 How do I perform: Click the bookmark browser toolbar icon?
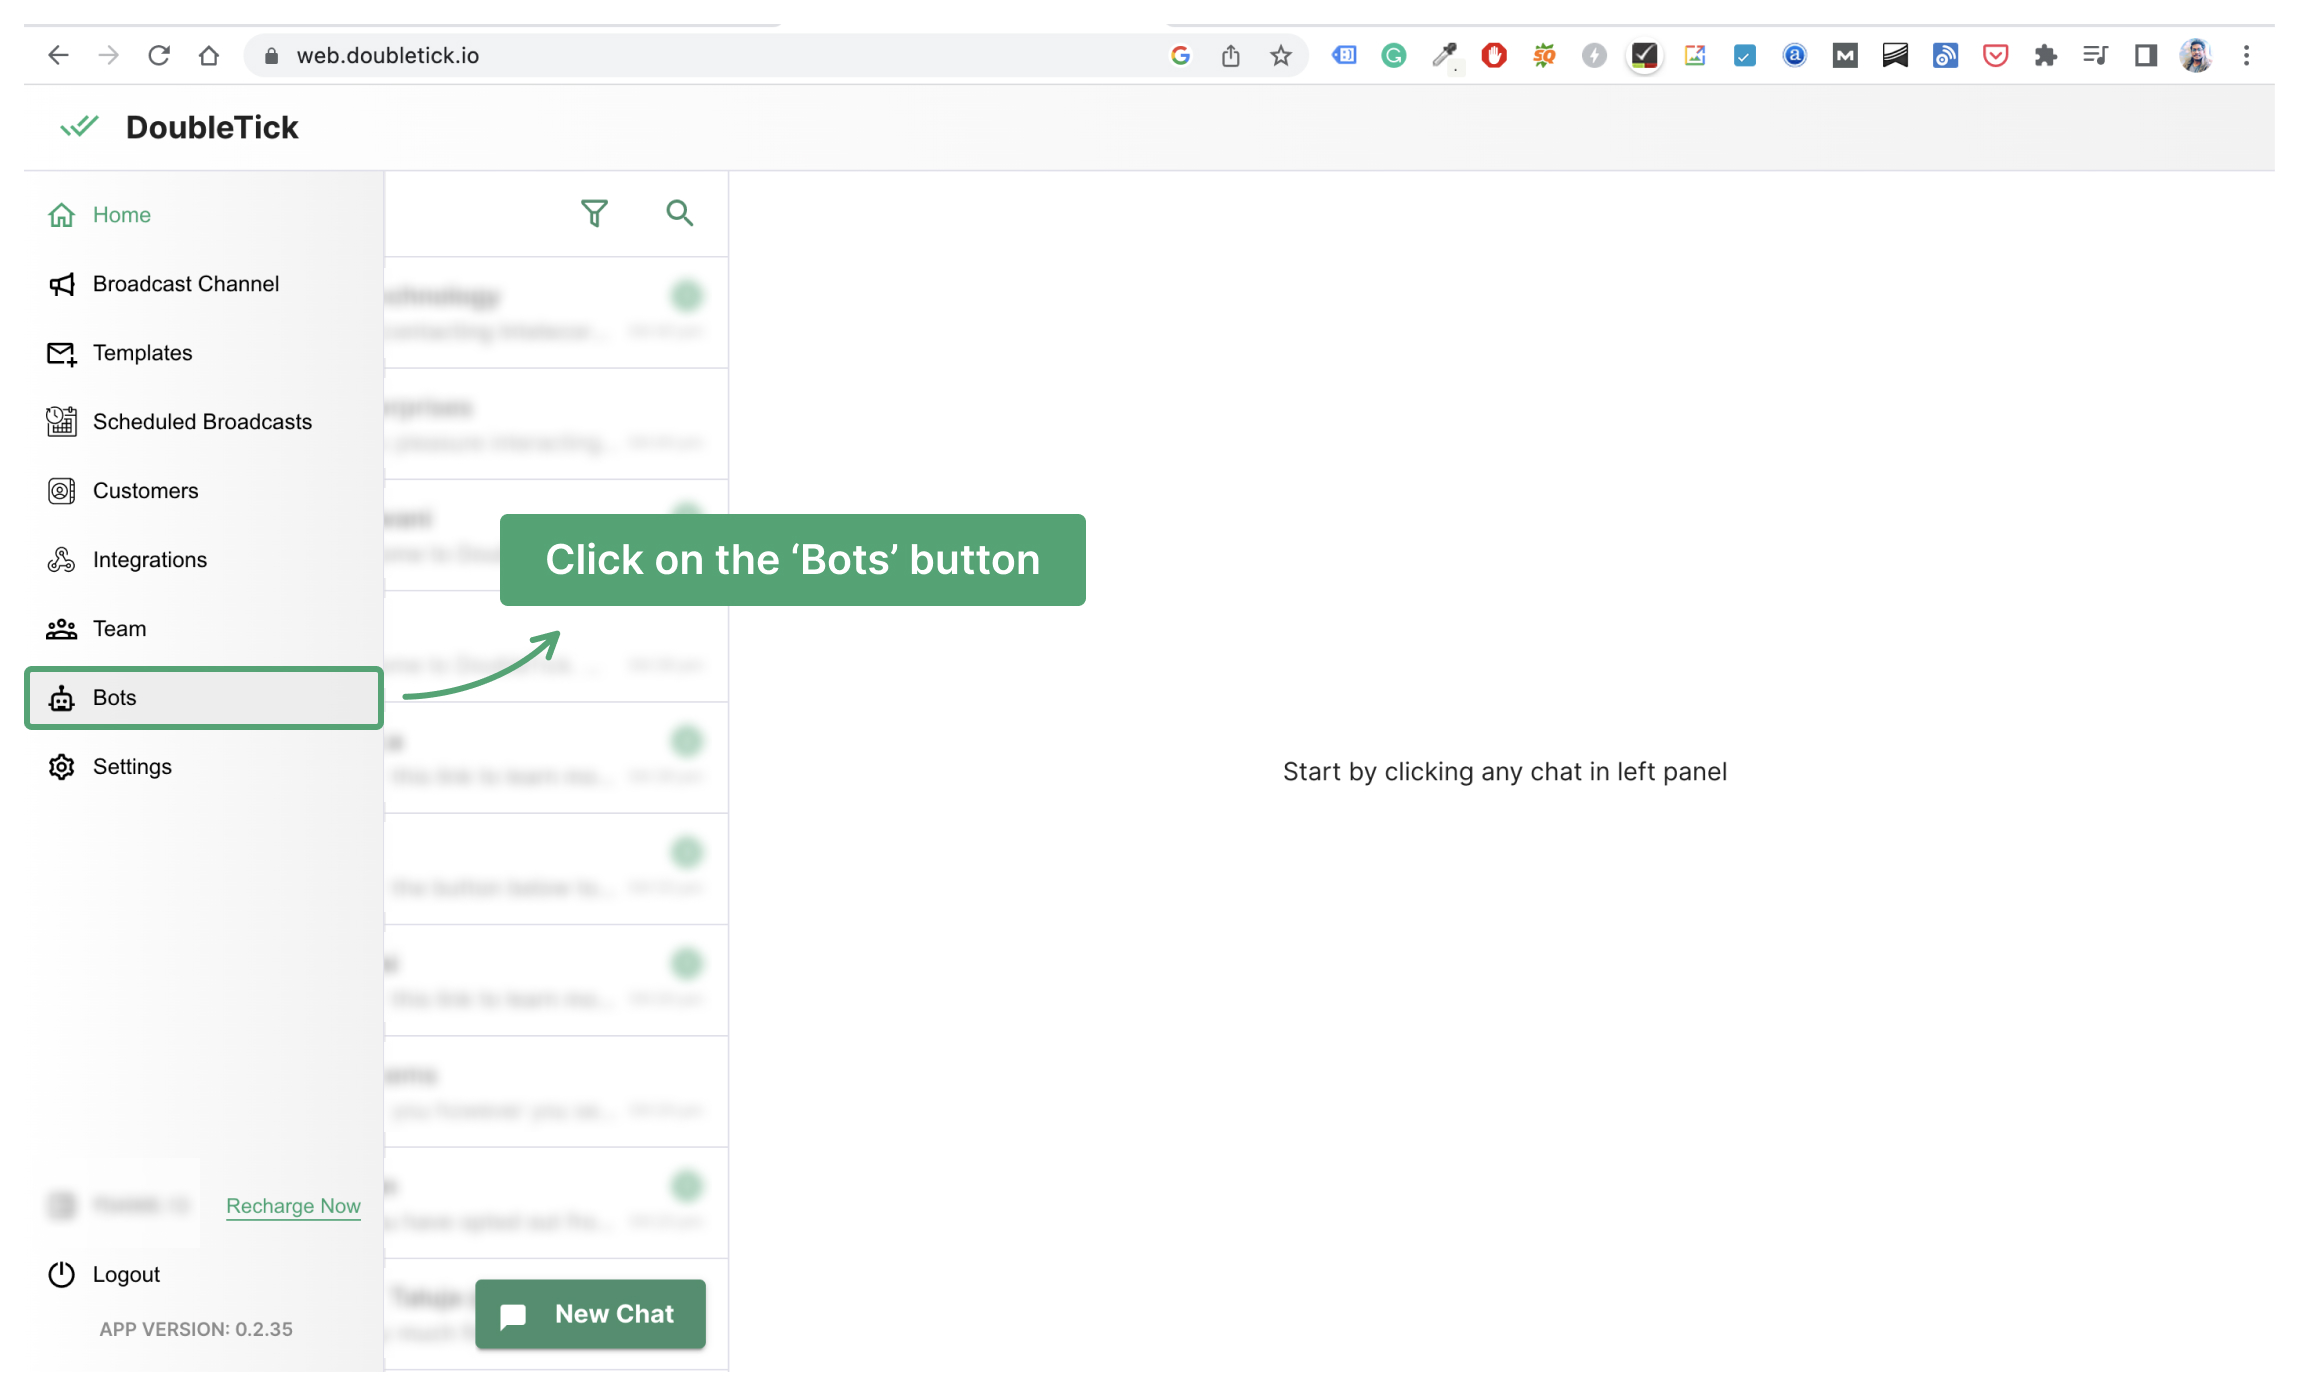pos(1281,56)
